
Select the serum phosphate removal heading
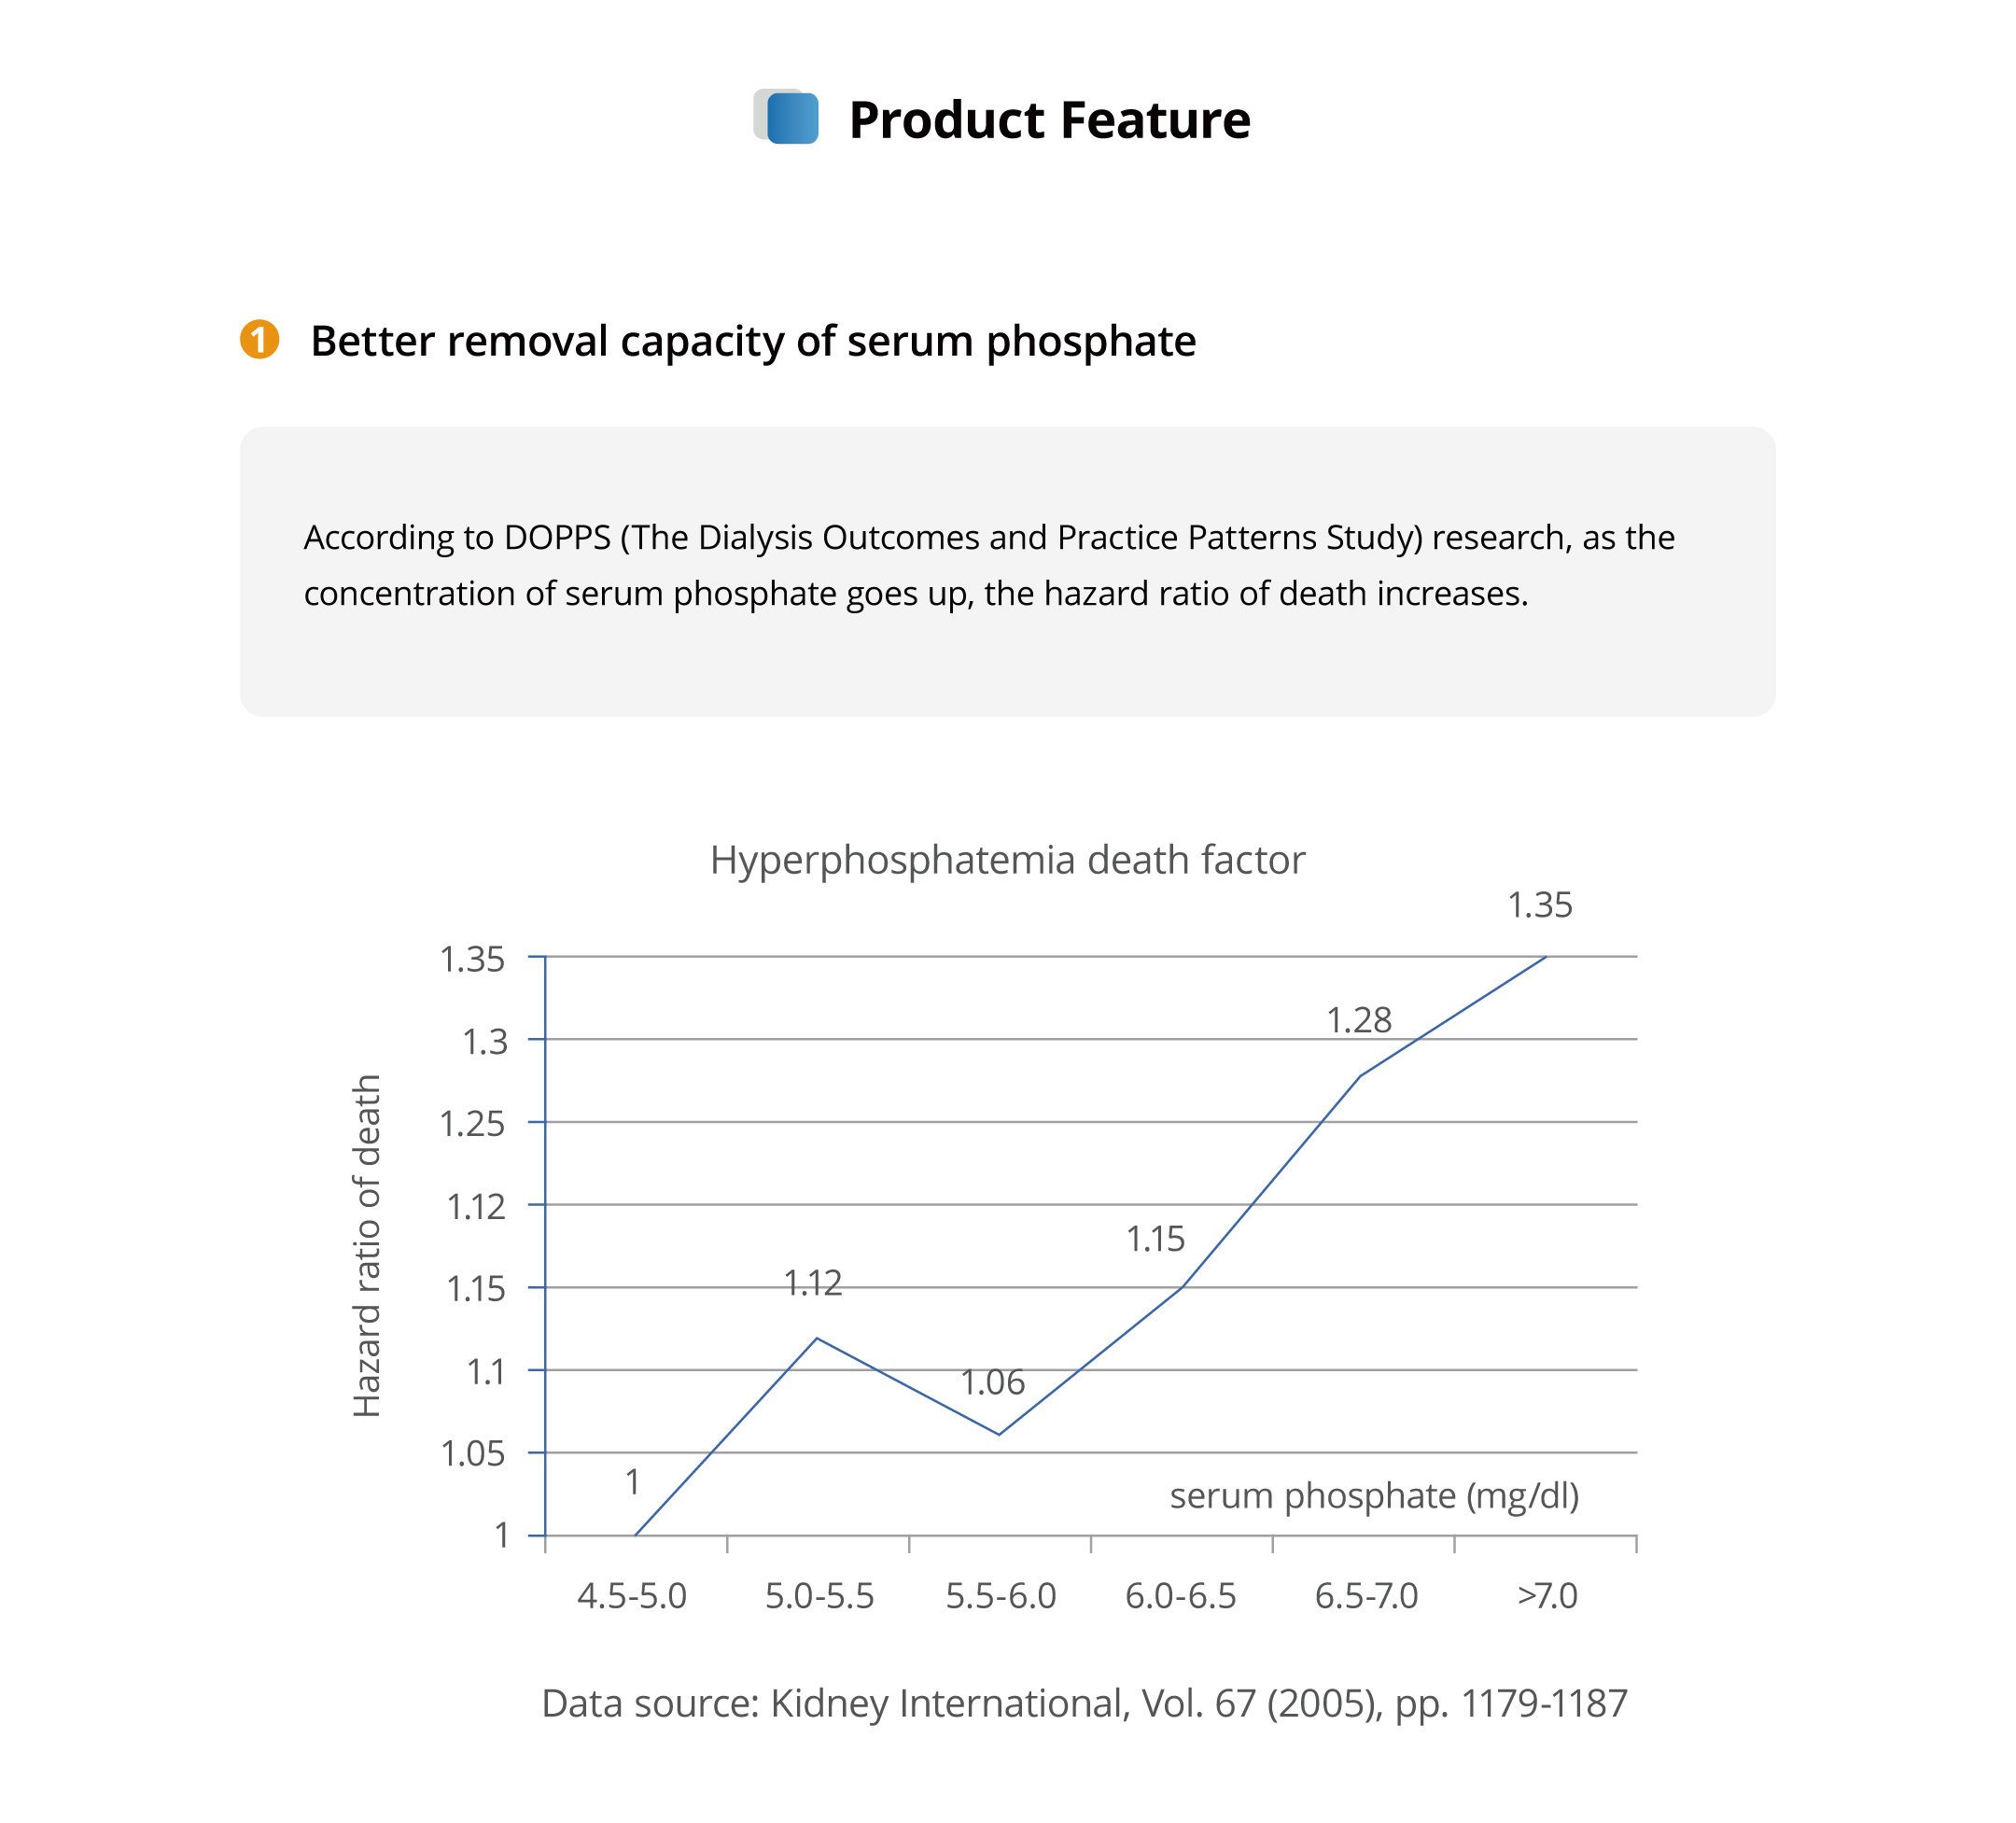pos(752,341)
